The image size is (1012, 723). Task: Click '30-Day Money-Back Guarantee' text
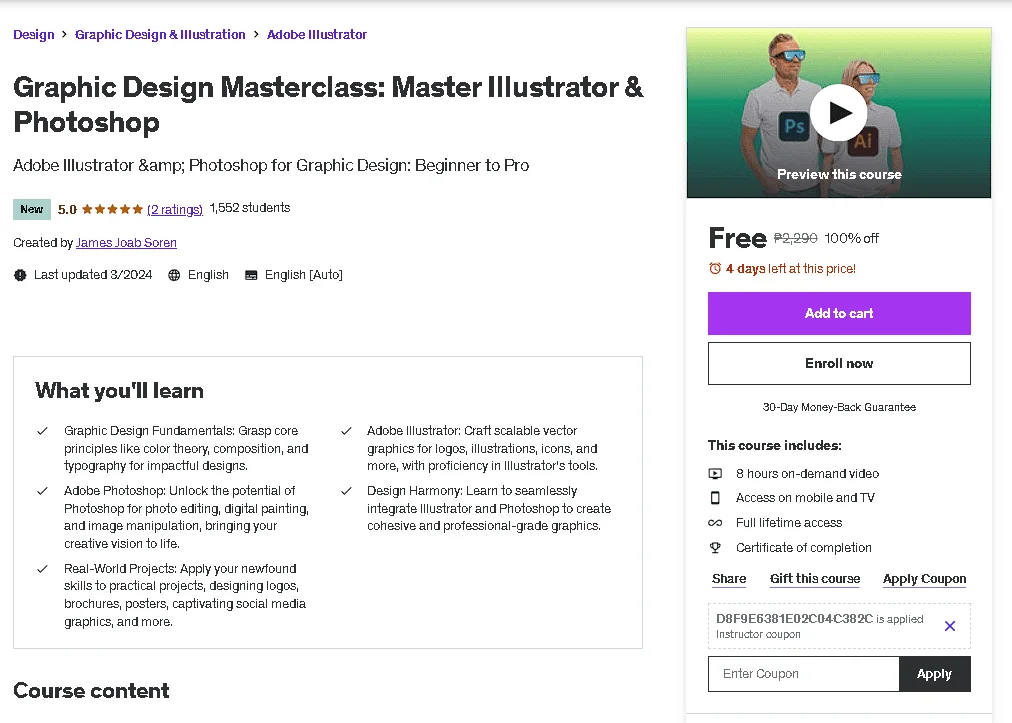[839, 407]
